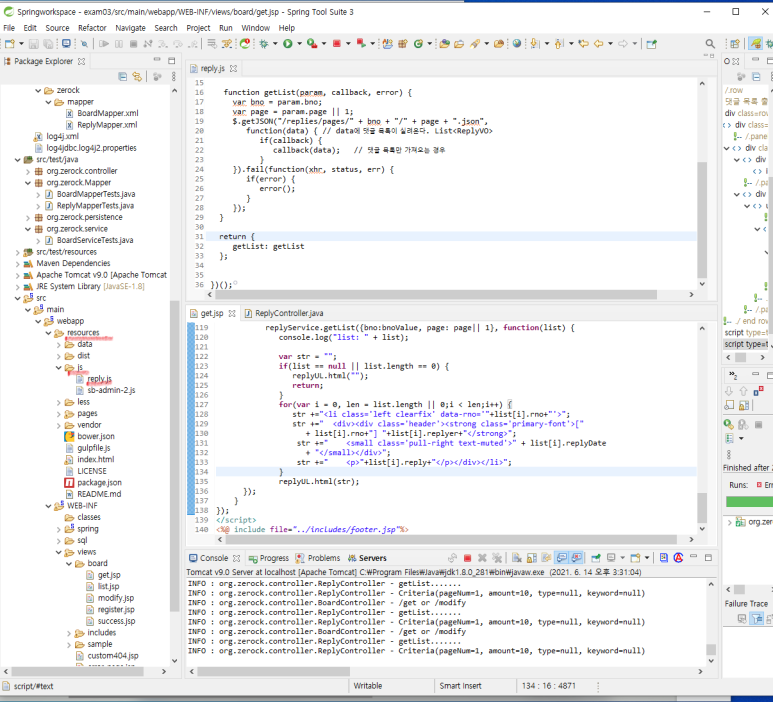This screenshot has width=773, height=702.
Task: Collapse the WEB-INF folder
Action: click(48, 506)
